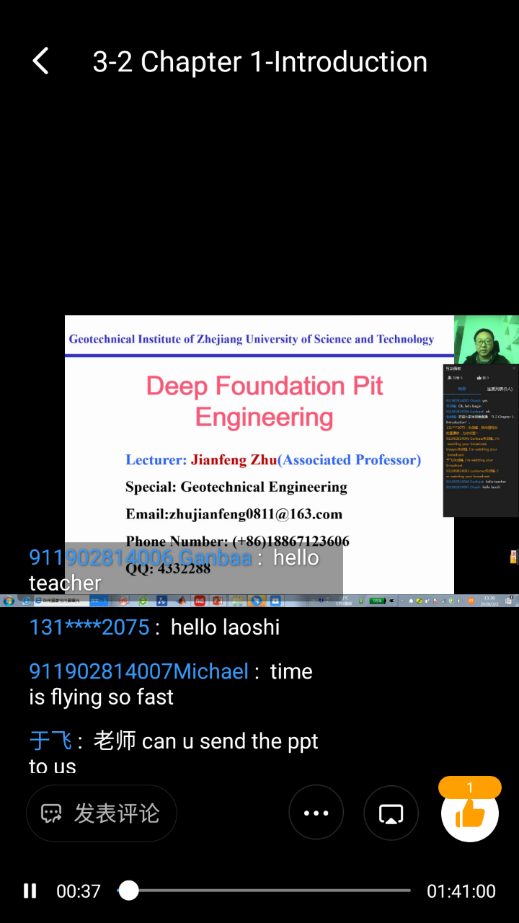Tap the screen cast icon

391,813
